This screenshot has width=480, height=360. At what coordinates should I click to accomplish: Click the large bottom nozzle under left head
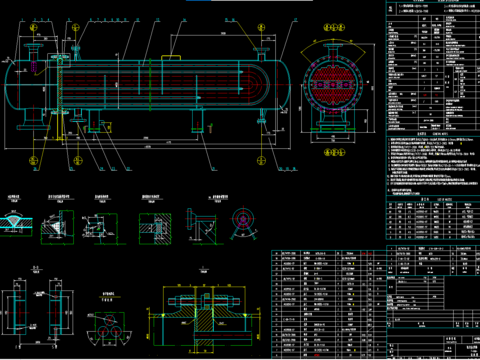[x=32, y=119]
